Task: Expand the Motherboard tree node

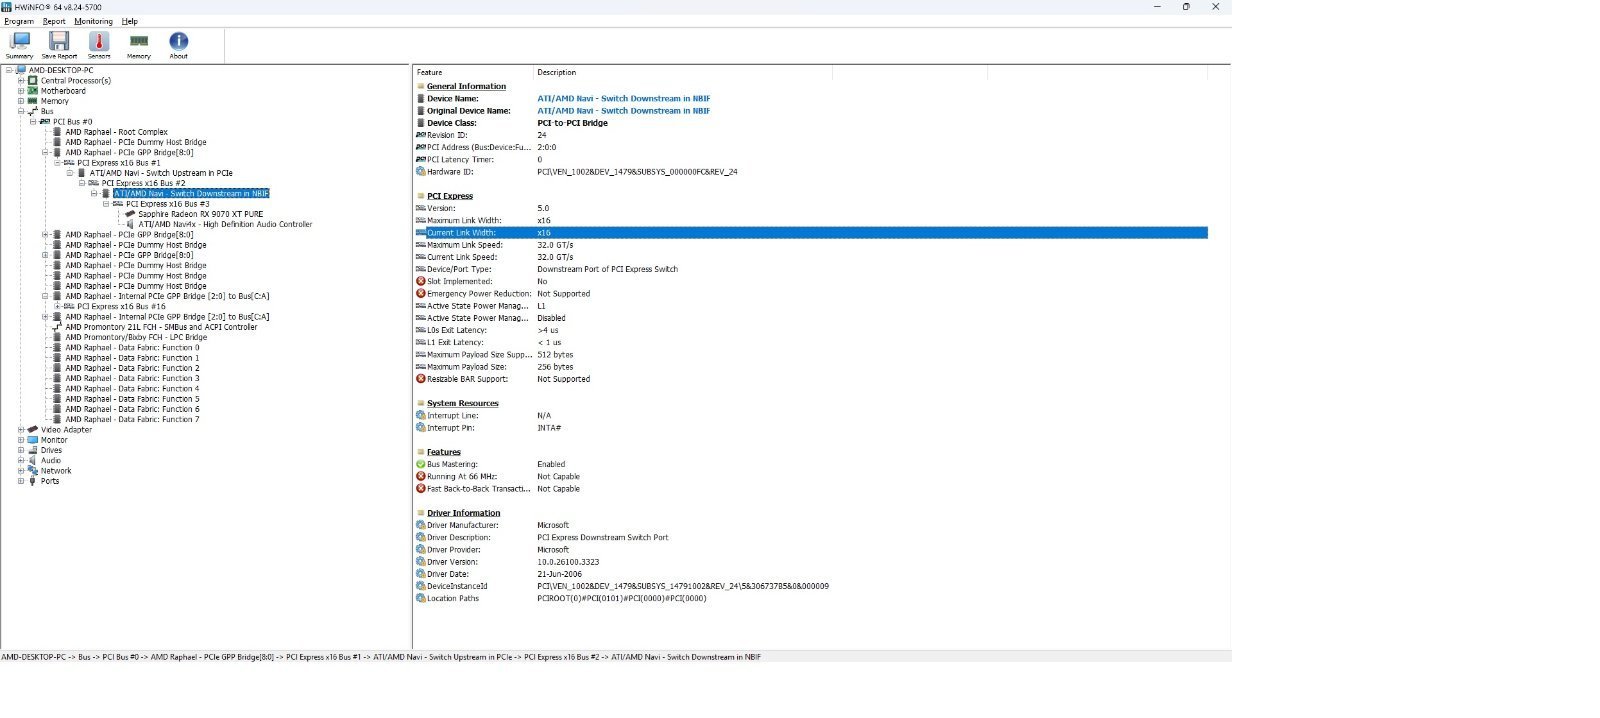Action: [21, 91]
